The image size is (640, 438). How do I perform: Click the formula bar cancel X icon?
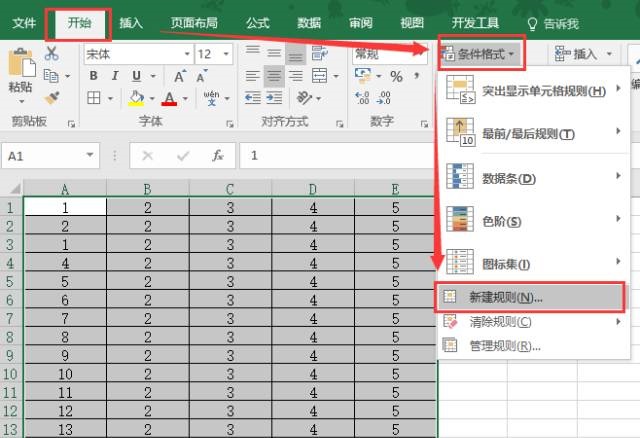tap(147, 156)
